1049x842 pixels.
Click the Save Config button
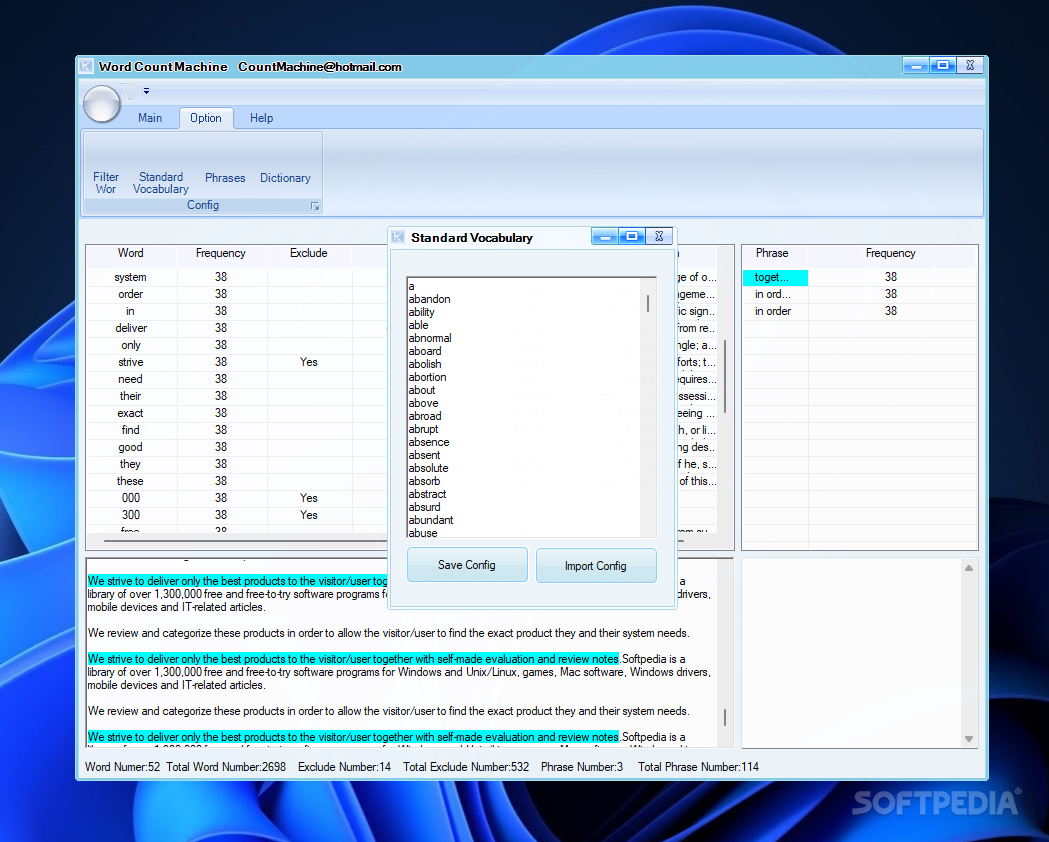pyautogui.click(x=467, y=565)
